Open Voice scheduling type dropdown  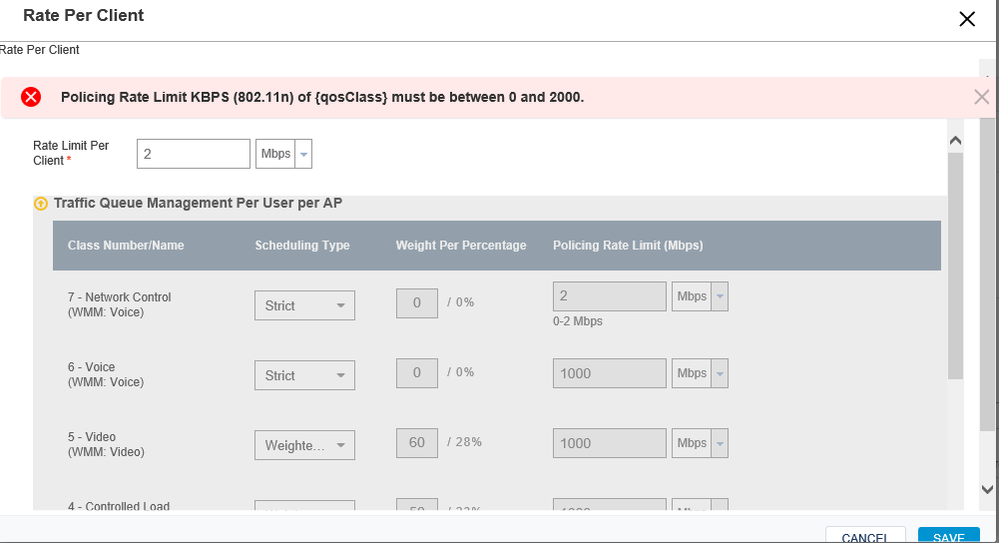tap(305, 376)
